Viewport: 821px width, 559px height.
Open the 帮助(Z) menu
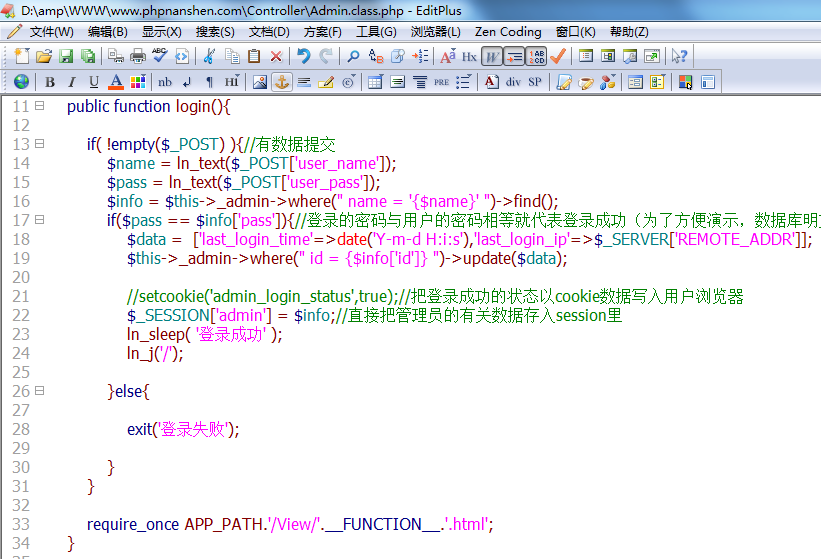629,32
